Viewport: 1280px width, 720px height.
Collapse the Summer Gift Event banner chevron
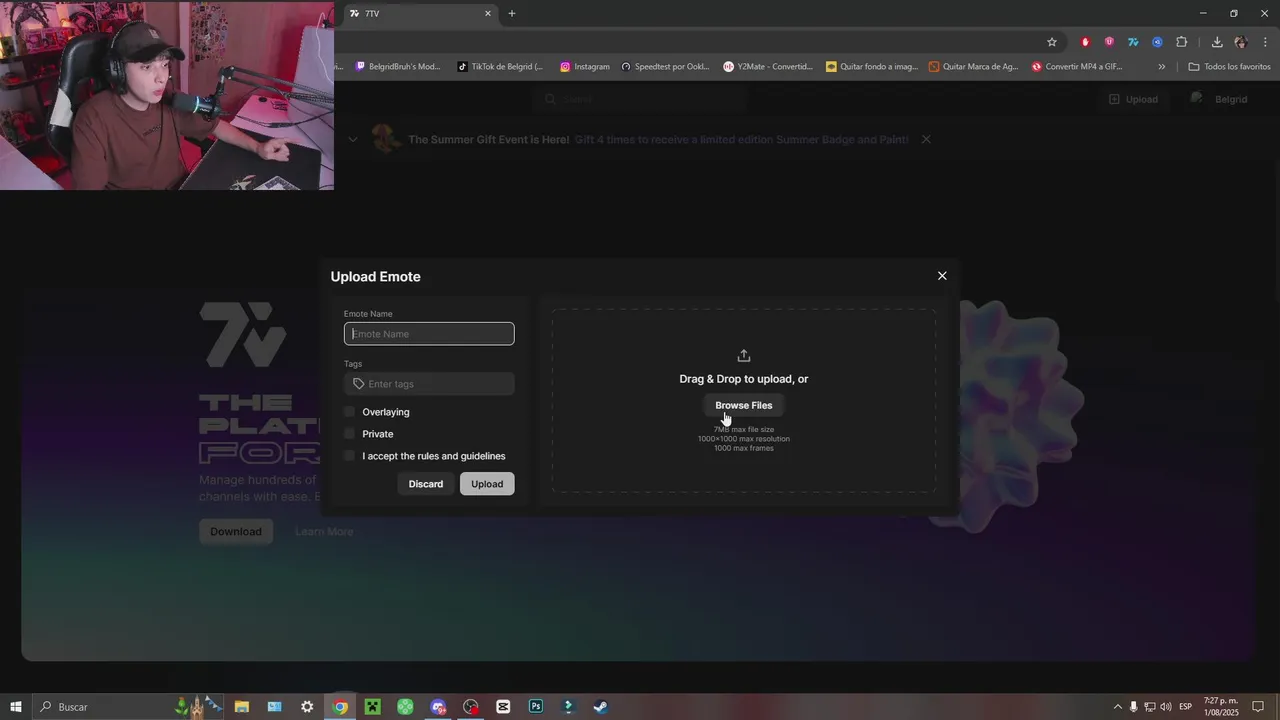coord(352,139)
